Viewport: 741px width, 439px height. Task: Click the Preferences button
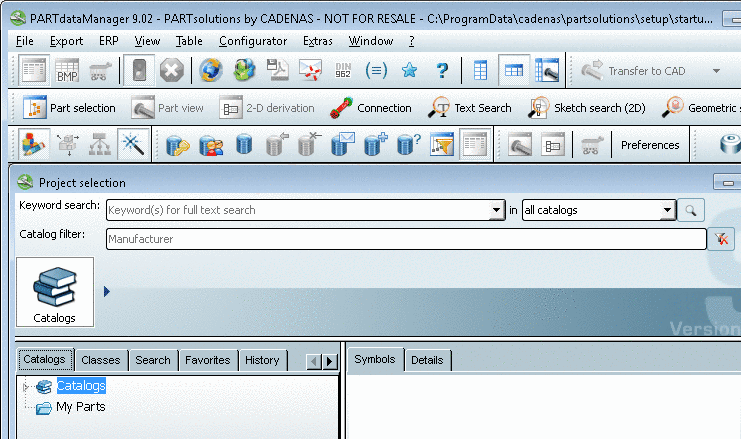650,145
